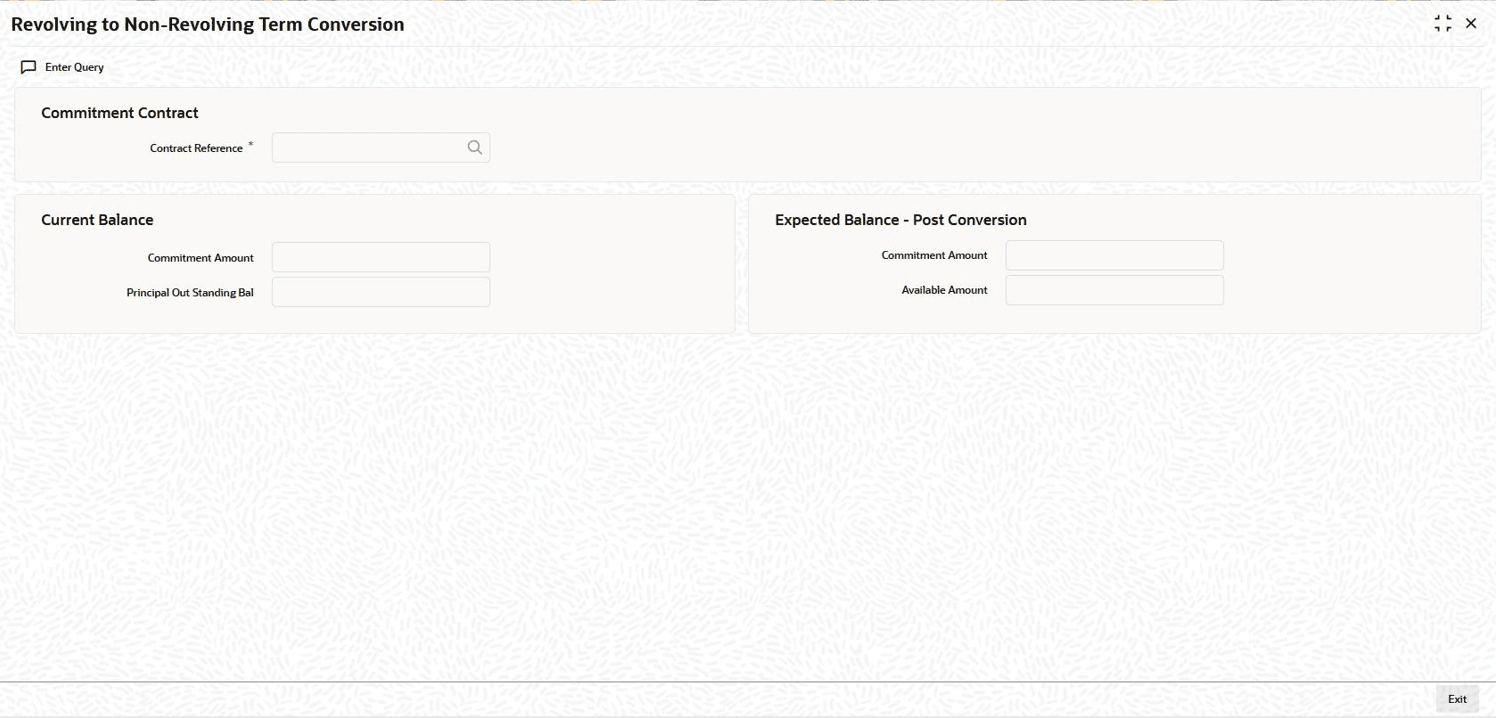Click the Principal Out Standing Bal field
The height and width of the screenshot is (718, 1496).
click(x=381, y=292)
